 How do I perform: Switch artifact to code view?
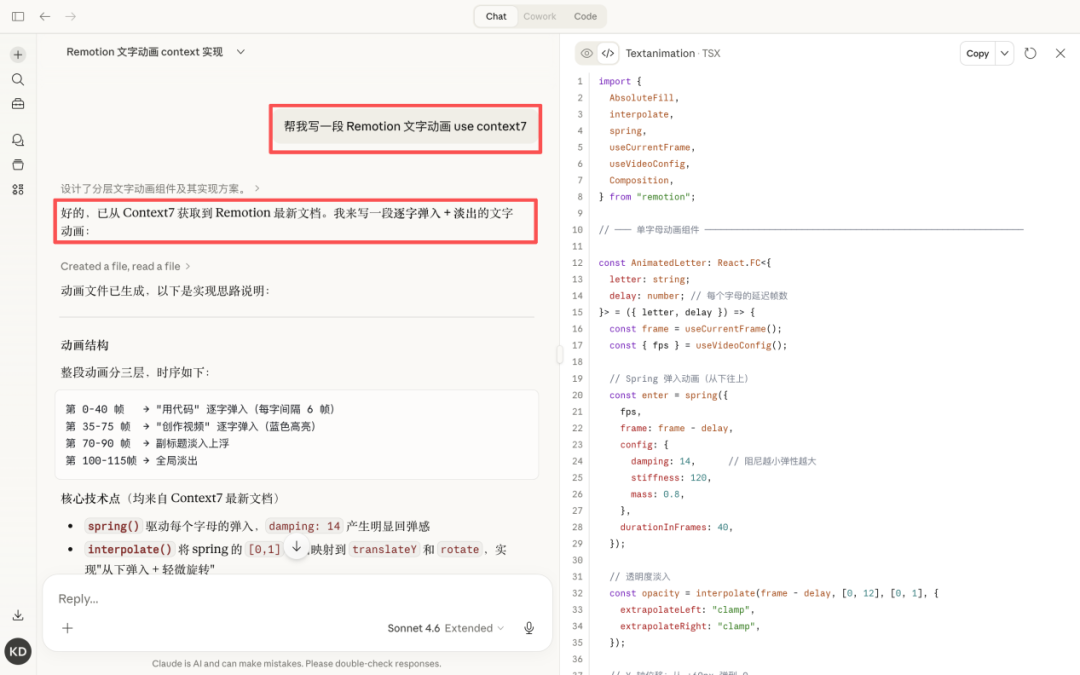pyautogui.click(x=608, y=53)
